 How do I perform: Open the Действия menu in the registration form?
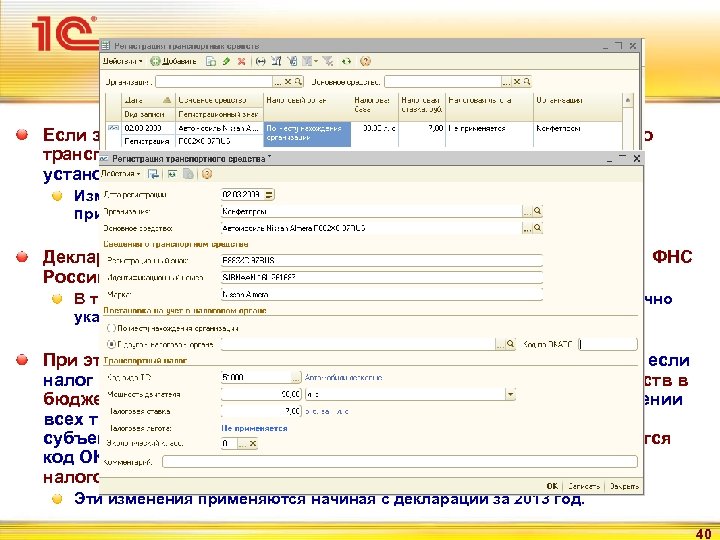click(121, 174)
